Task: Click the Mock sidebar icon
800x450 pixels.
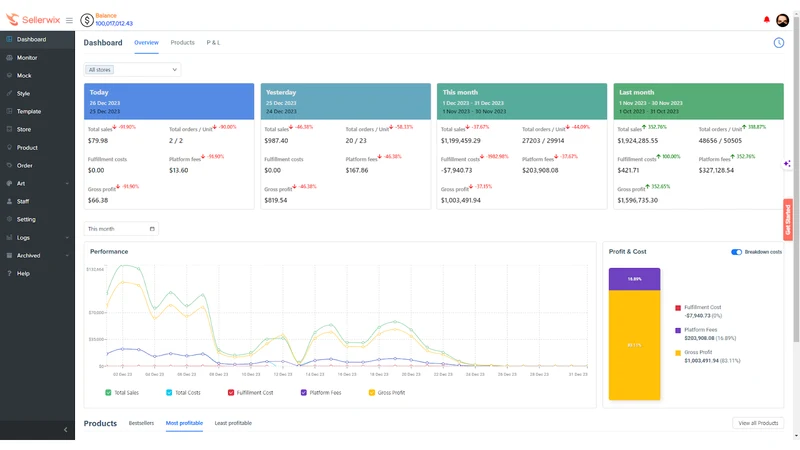Action: (x=9, y=76)
